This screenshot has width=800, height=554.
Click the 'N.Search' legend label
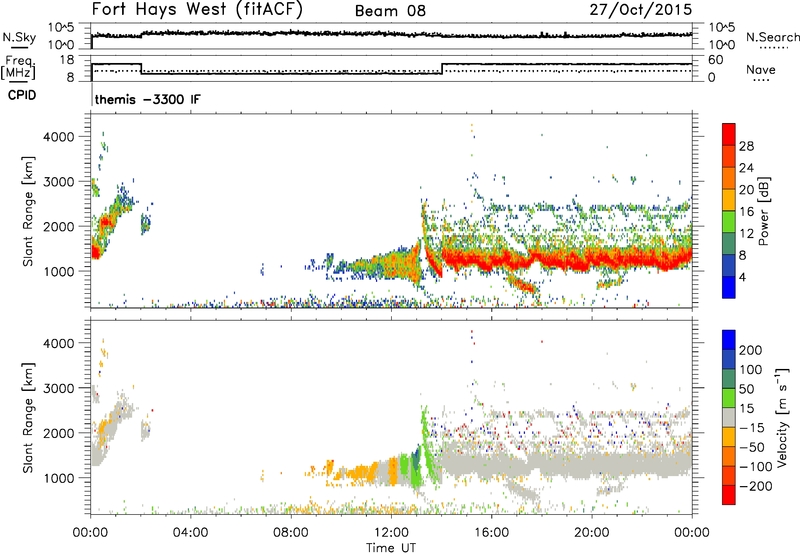coord(773,37)
